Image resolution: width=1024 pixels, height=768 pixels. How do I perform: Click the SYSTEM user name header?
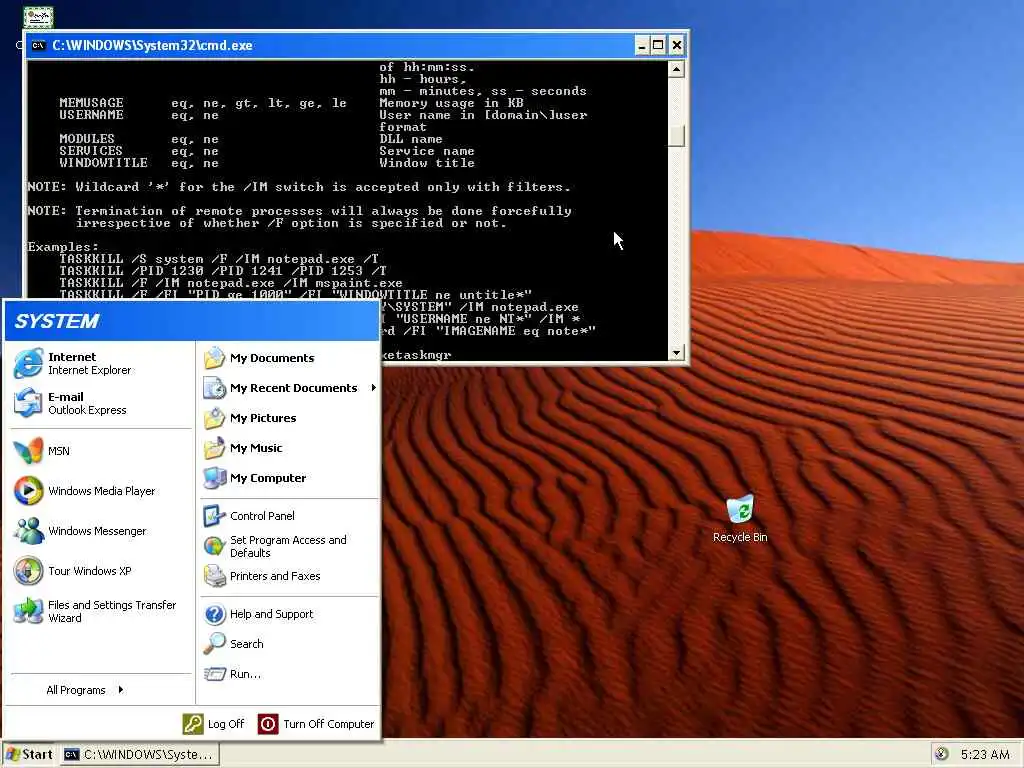click(x=57, y=321)
